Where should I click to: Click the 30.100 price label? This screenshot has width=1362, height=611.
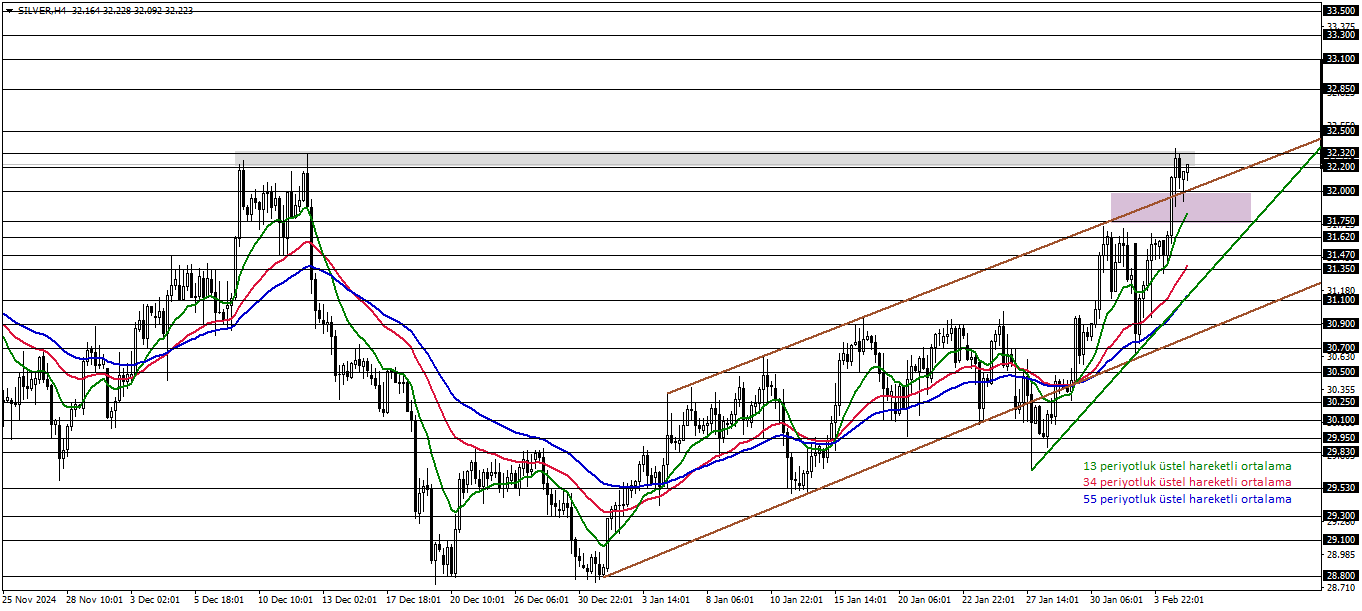point(1340,420)
